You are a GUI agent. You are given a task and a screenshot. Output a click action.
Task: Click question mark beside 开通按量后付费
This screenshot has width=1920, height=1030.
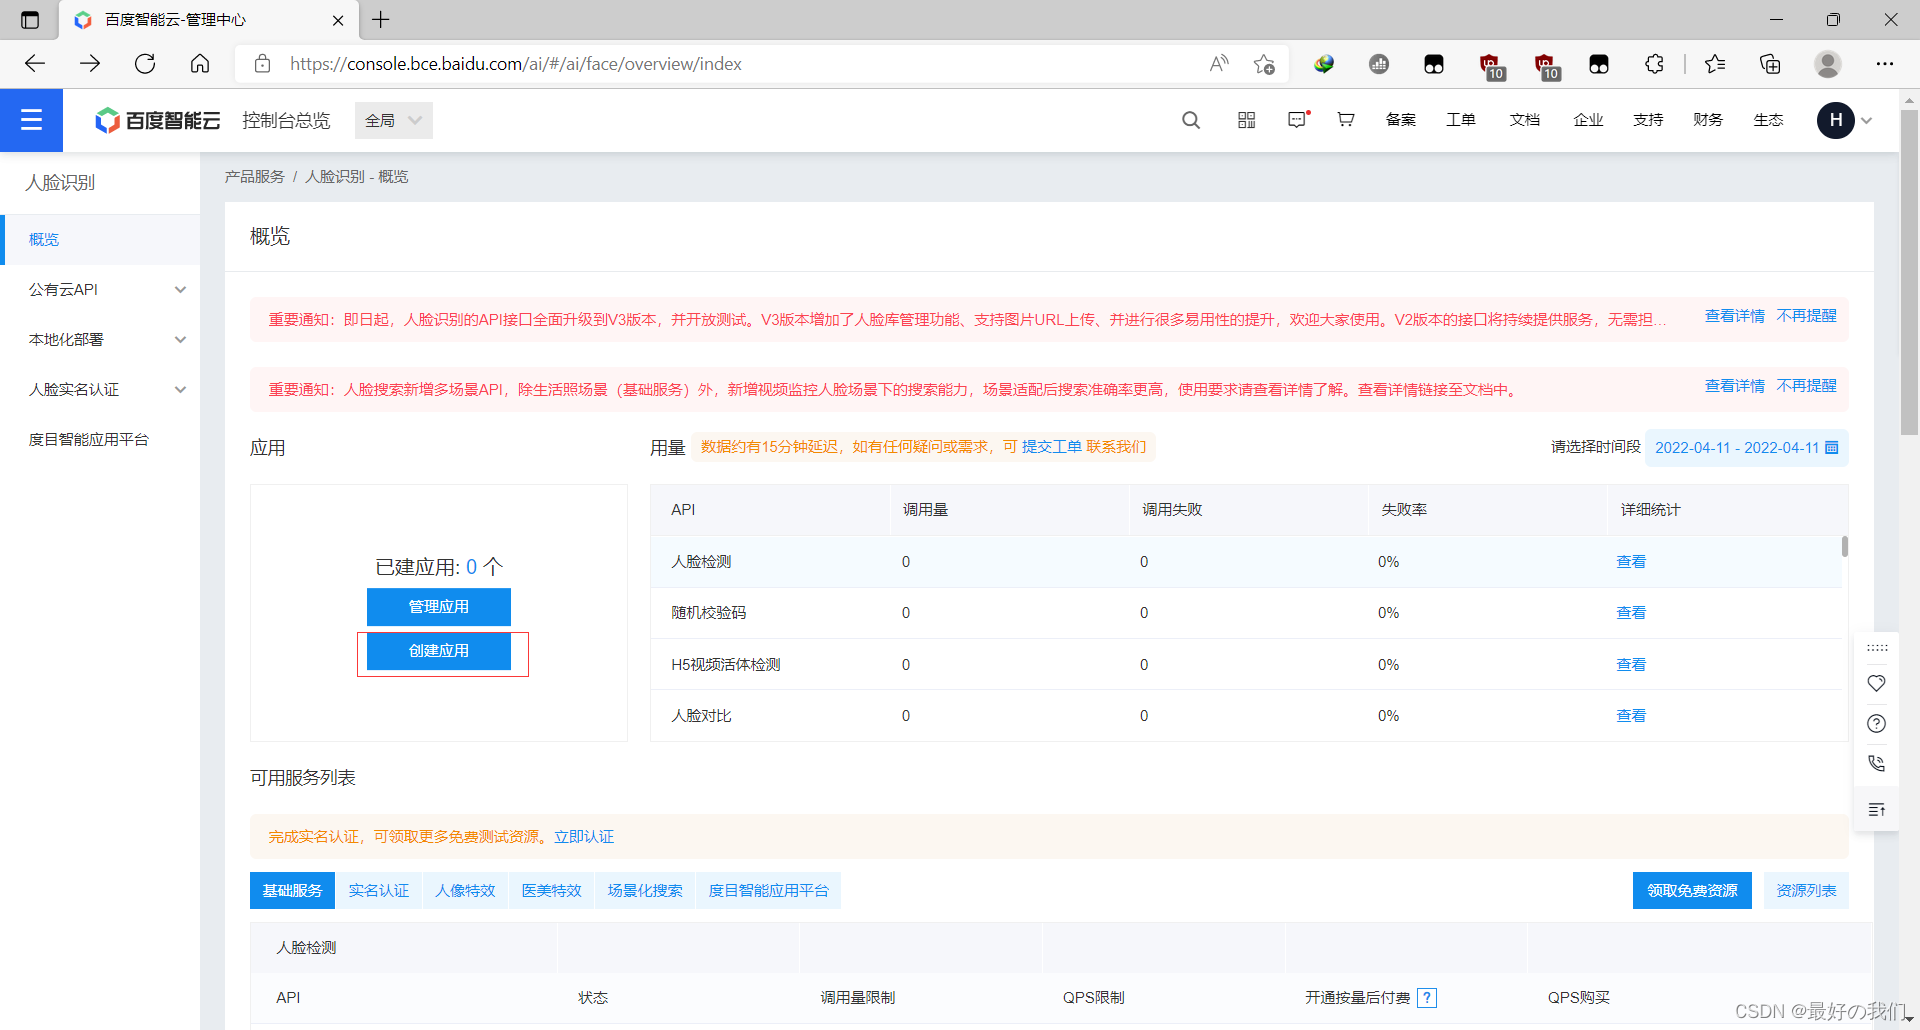coord(1427,997)
